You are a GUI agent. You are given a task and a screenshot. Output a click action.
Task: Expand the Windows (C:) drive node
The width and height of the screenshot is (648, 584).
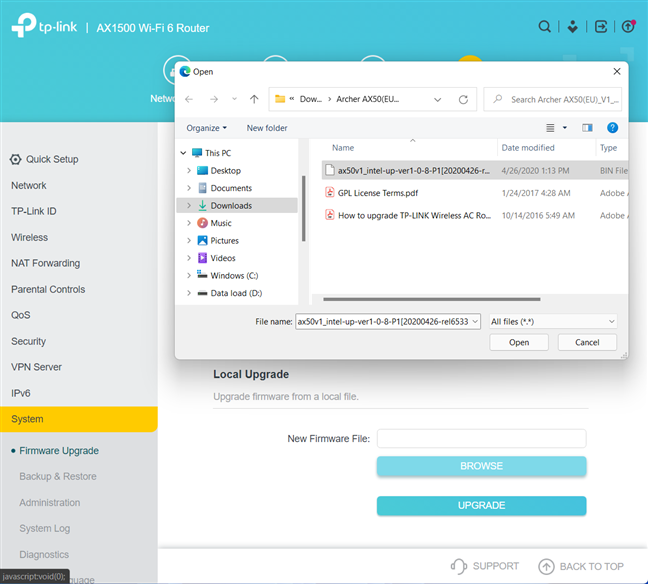189,275
